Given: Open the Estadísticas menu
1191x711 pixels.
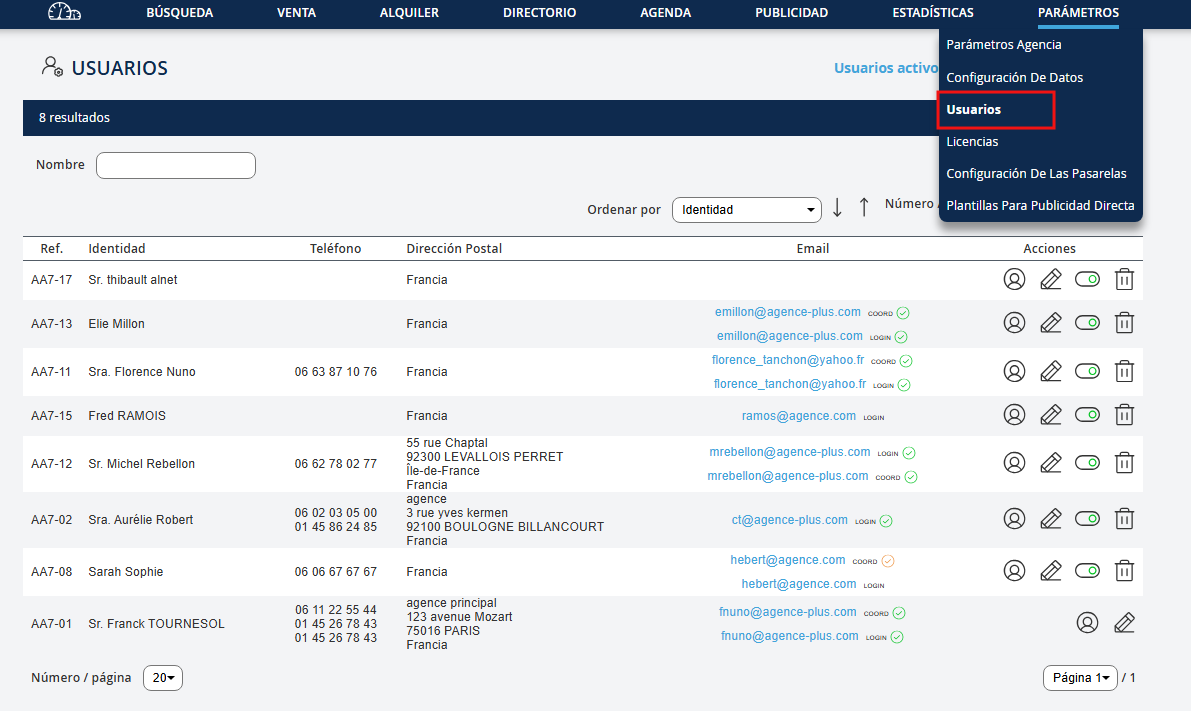Looking at the screenshot, I should (932, 13).
